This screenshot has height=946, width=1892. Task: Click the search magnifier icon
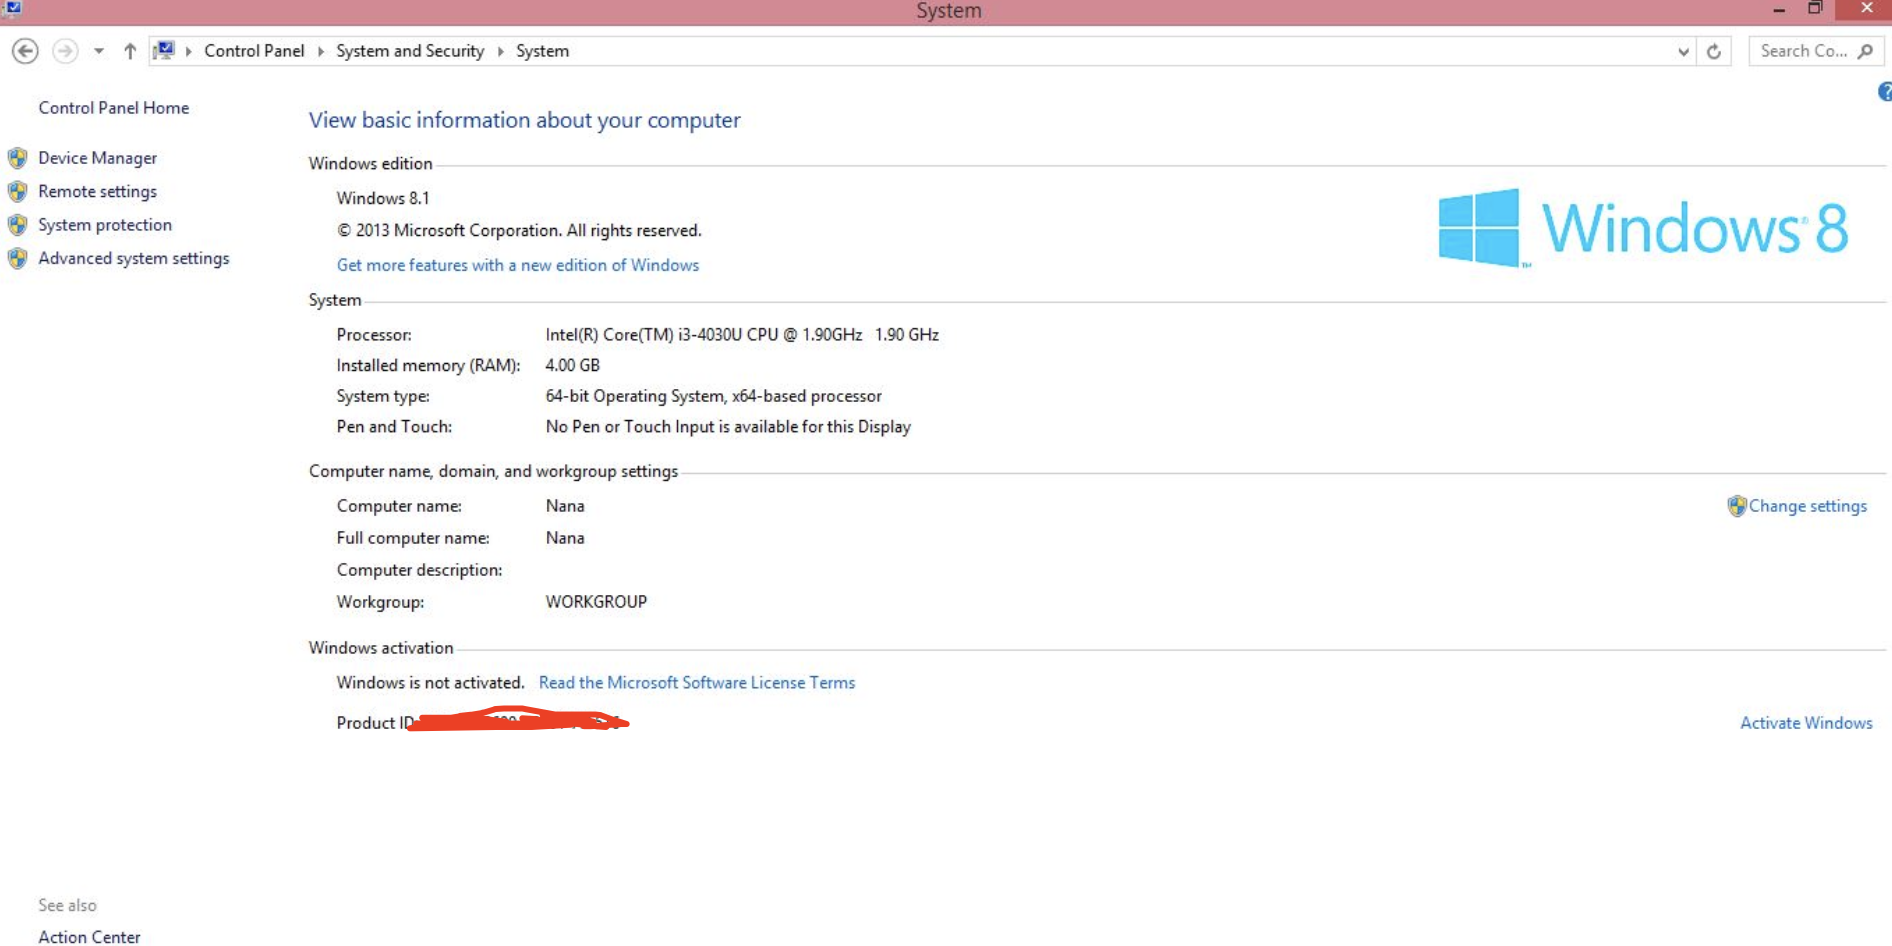[x=1865, y=51]
